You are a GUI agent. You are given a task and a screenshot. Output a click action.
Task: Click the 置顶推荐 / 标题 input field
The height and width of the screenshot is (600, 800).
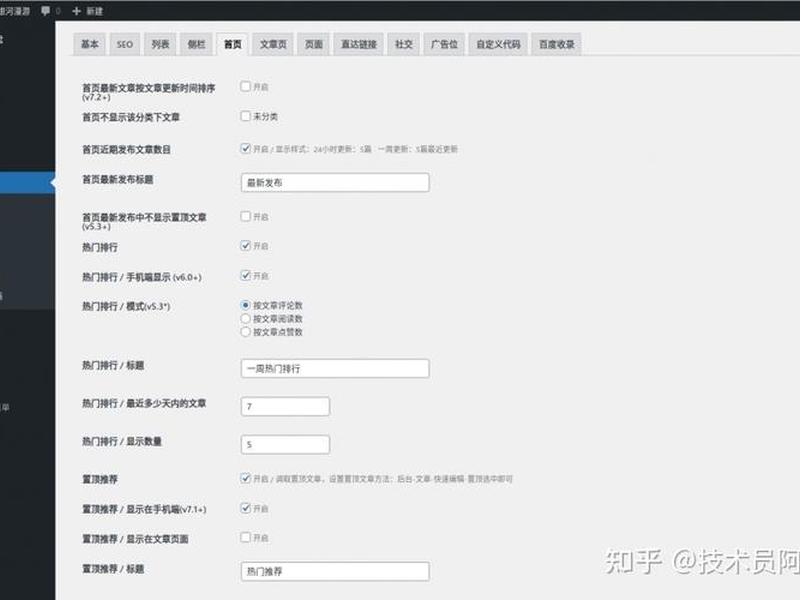pyautogui.click(x=335, y=571)
